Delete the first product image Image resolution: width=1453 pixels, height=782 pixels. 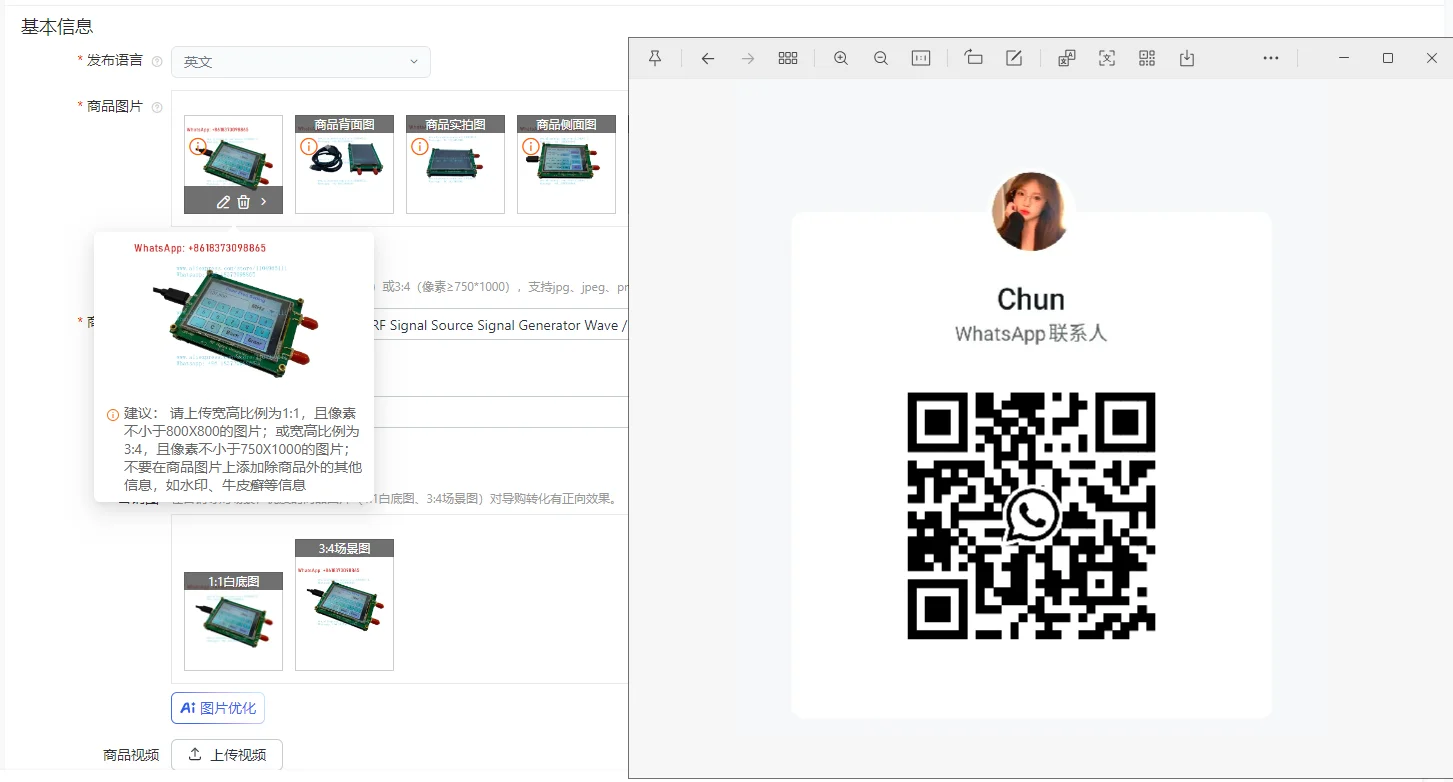click(243, 202)
